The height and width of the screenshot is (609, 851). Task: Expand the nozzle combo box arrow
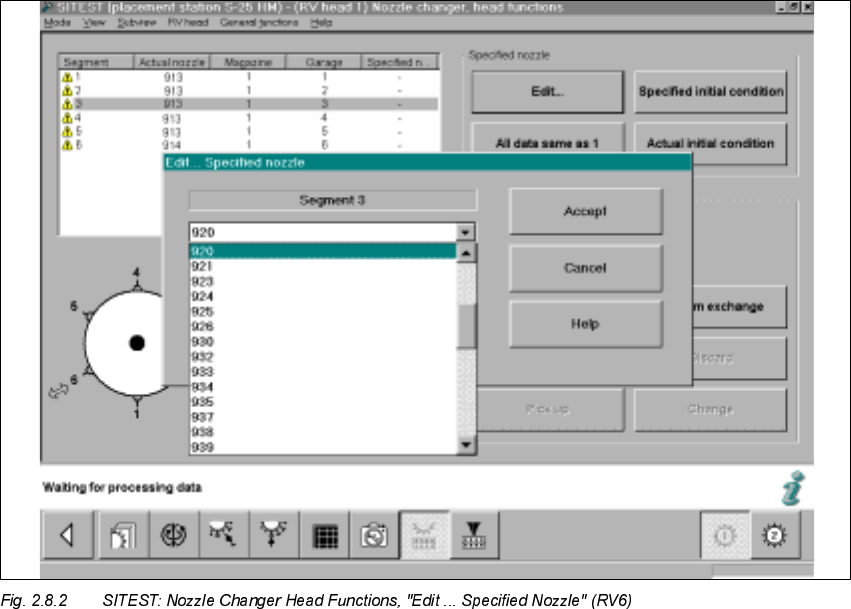point(466,232)
